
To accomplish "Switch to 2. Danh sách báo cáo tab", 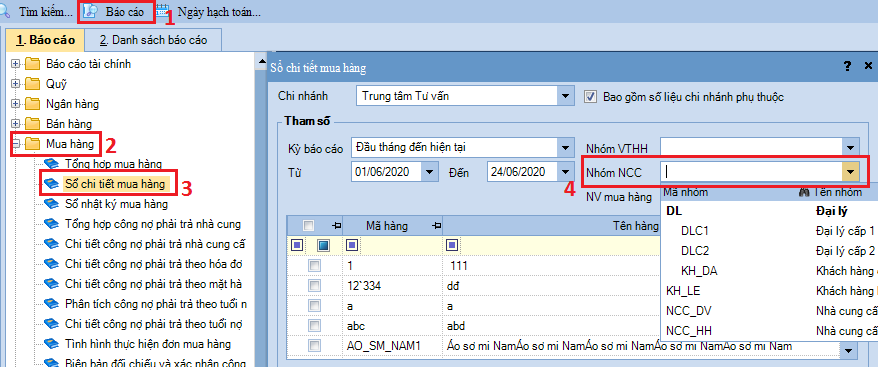I will pos(153,40).
